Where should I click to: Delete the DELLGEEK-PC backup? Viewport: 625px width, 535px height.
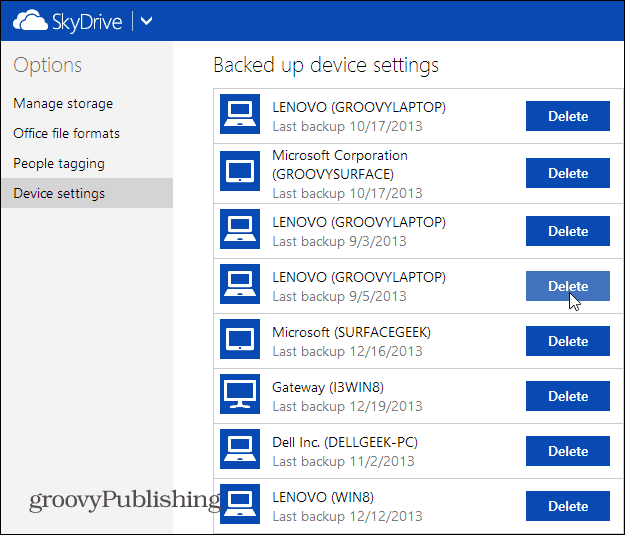[568, 451]
